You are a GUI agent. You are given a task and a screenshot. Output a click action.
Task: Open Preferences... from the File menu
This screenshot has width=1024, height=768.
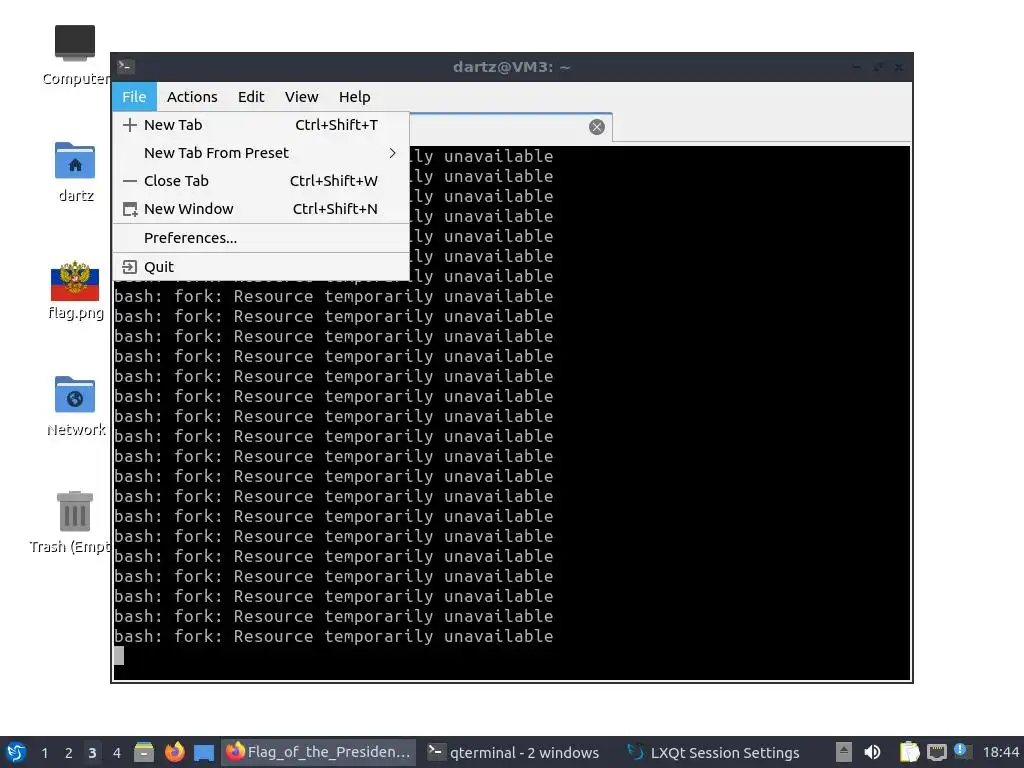[261, 238]
